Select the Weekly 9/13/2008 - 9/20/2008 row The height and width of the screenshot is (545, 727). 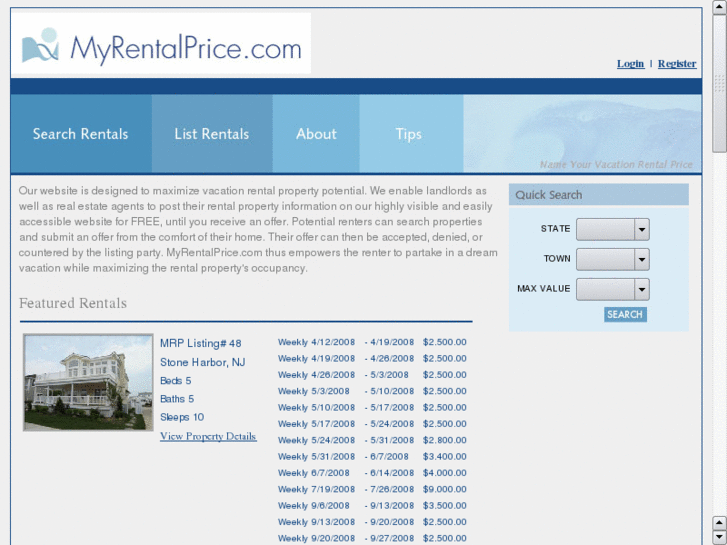coord(372,522)
